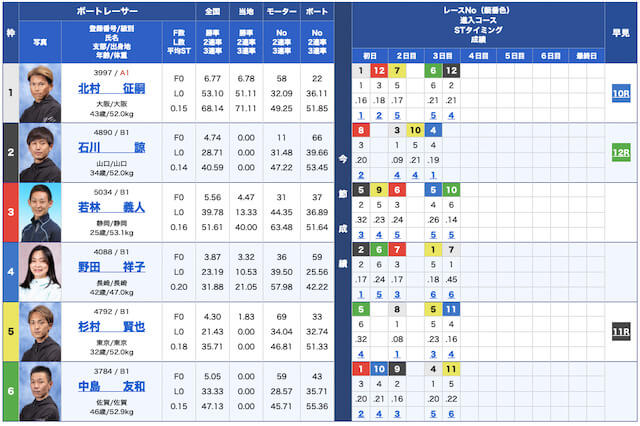Click racer 北村 征嗣's profile photo

(40, 93)
